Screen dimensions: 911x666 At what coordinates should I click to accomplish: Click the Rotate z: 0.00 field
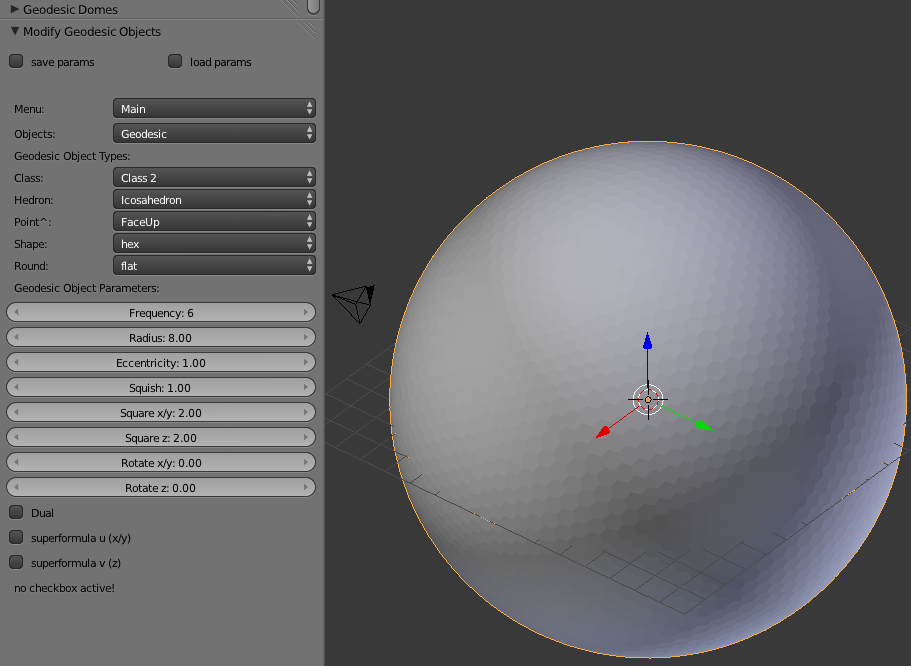coord(161,488)
